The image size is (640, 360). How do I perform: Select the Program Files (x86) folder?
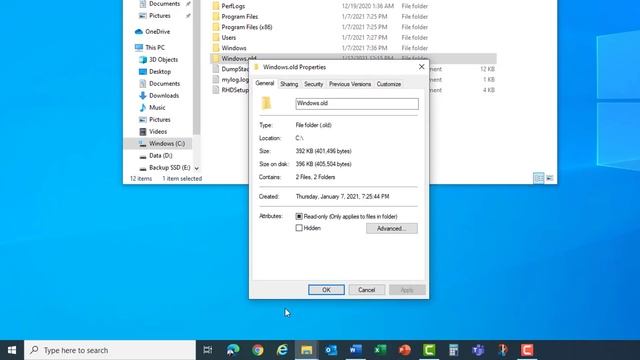tap(247, 27)
